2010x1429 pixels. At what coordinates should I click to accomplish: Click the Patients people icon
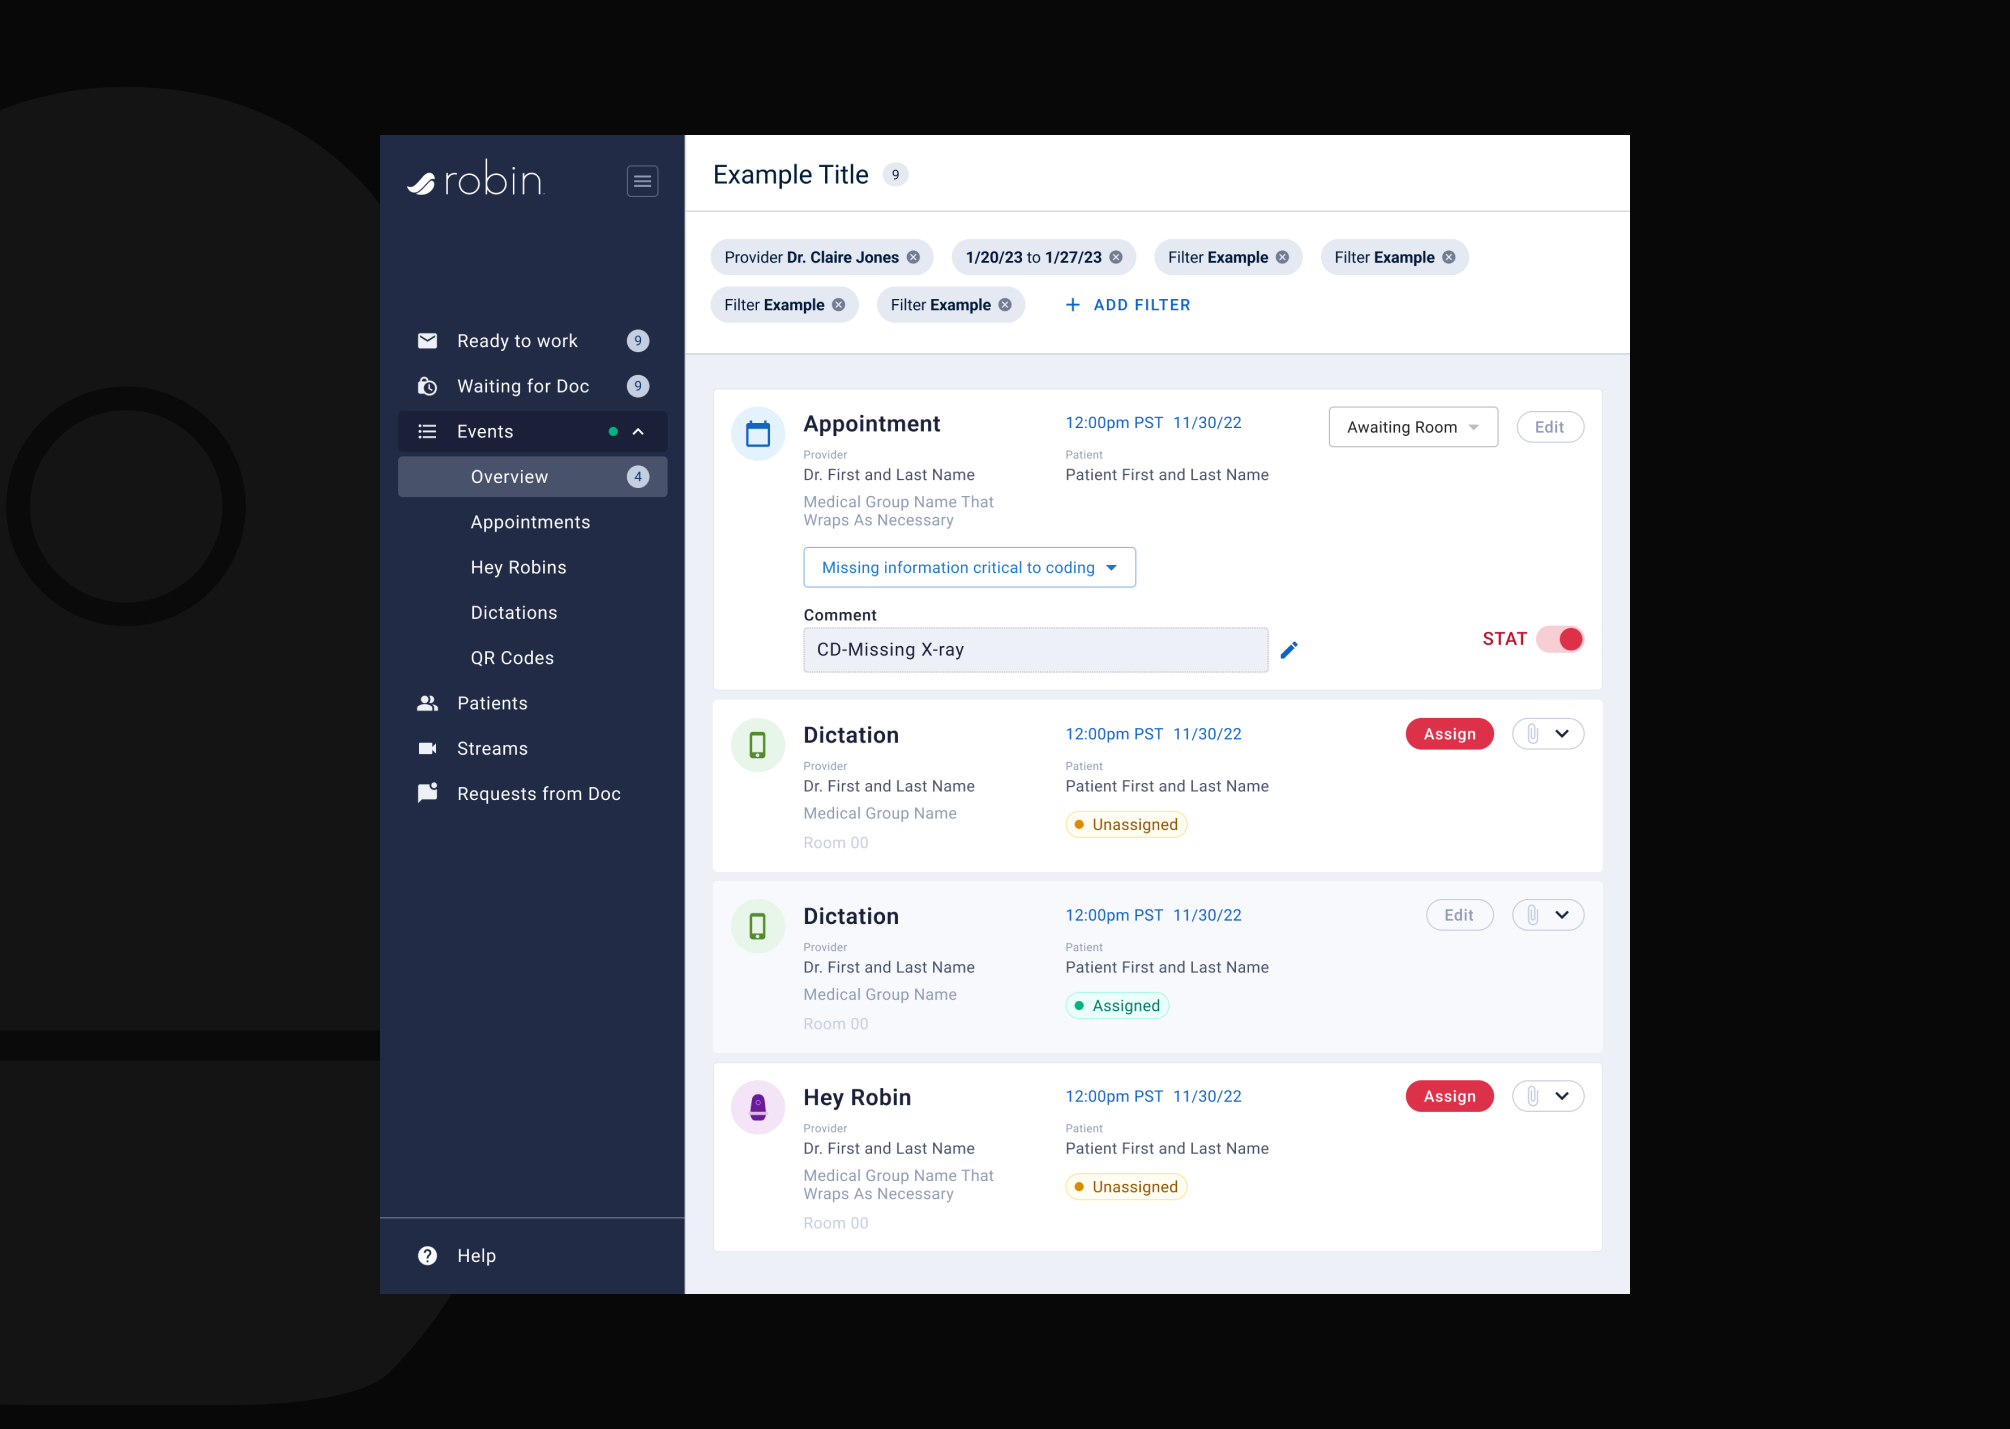coord(427,703)
